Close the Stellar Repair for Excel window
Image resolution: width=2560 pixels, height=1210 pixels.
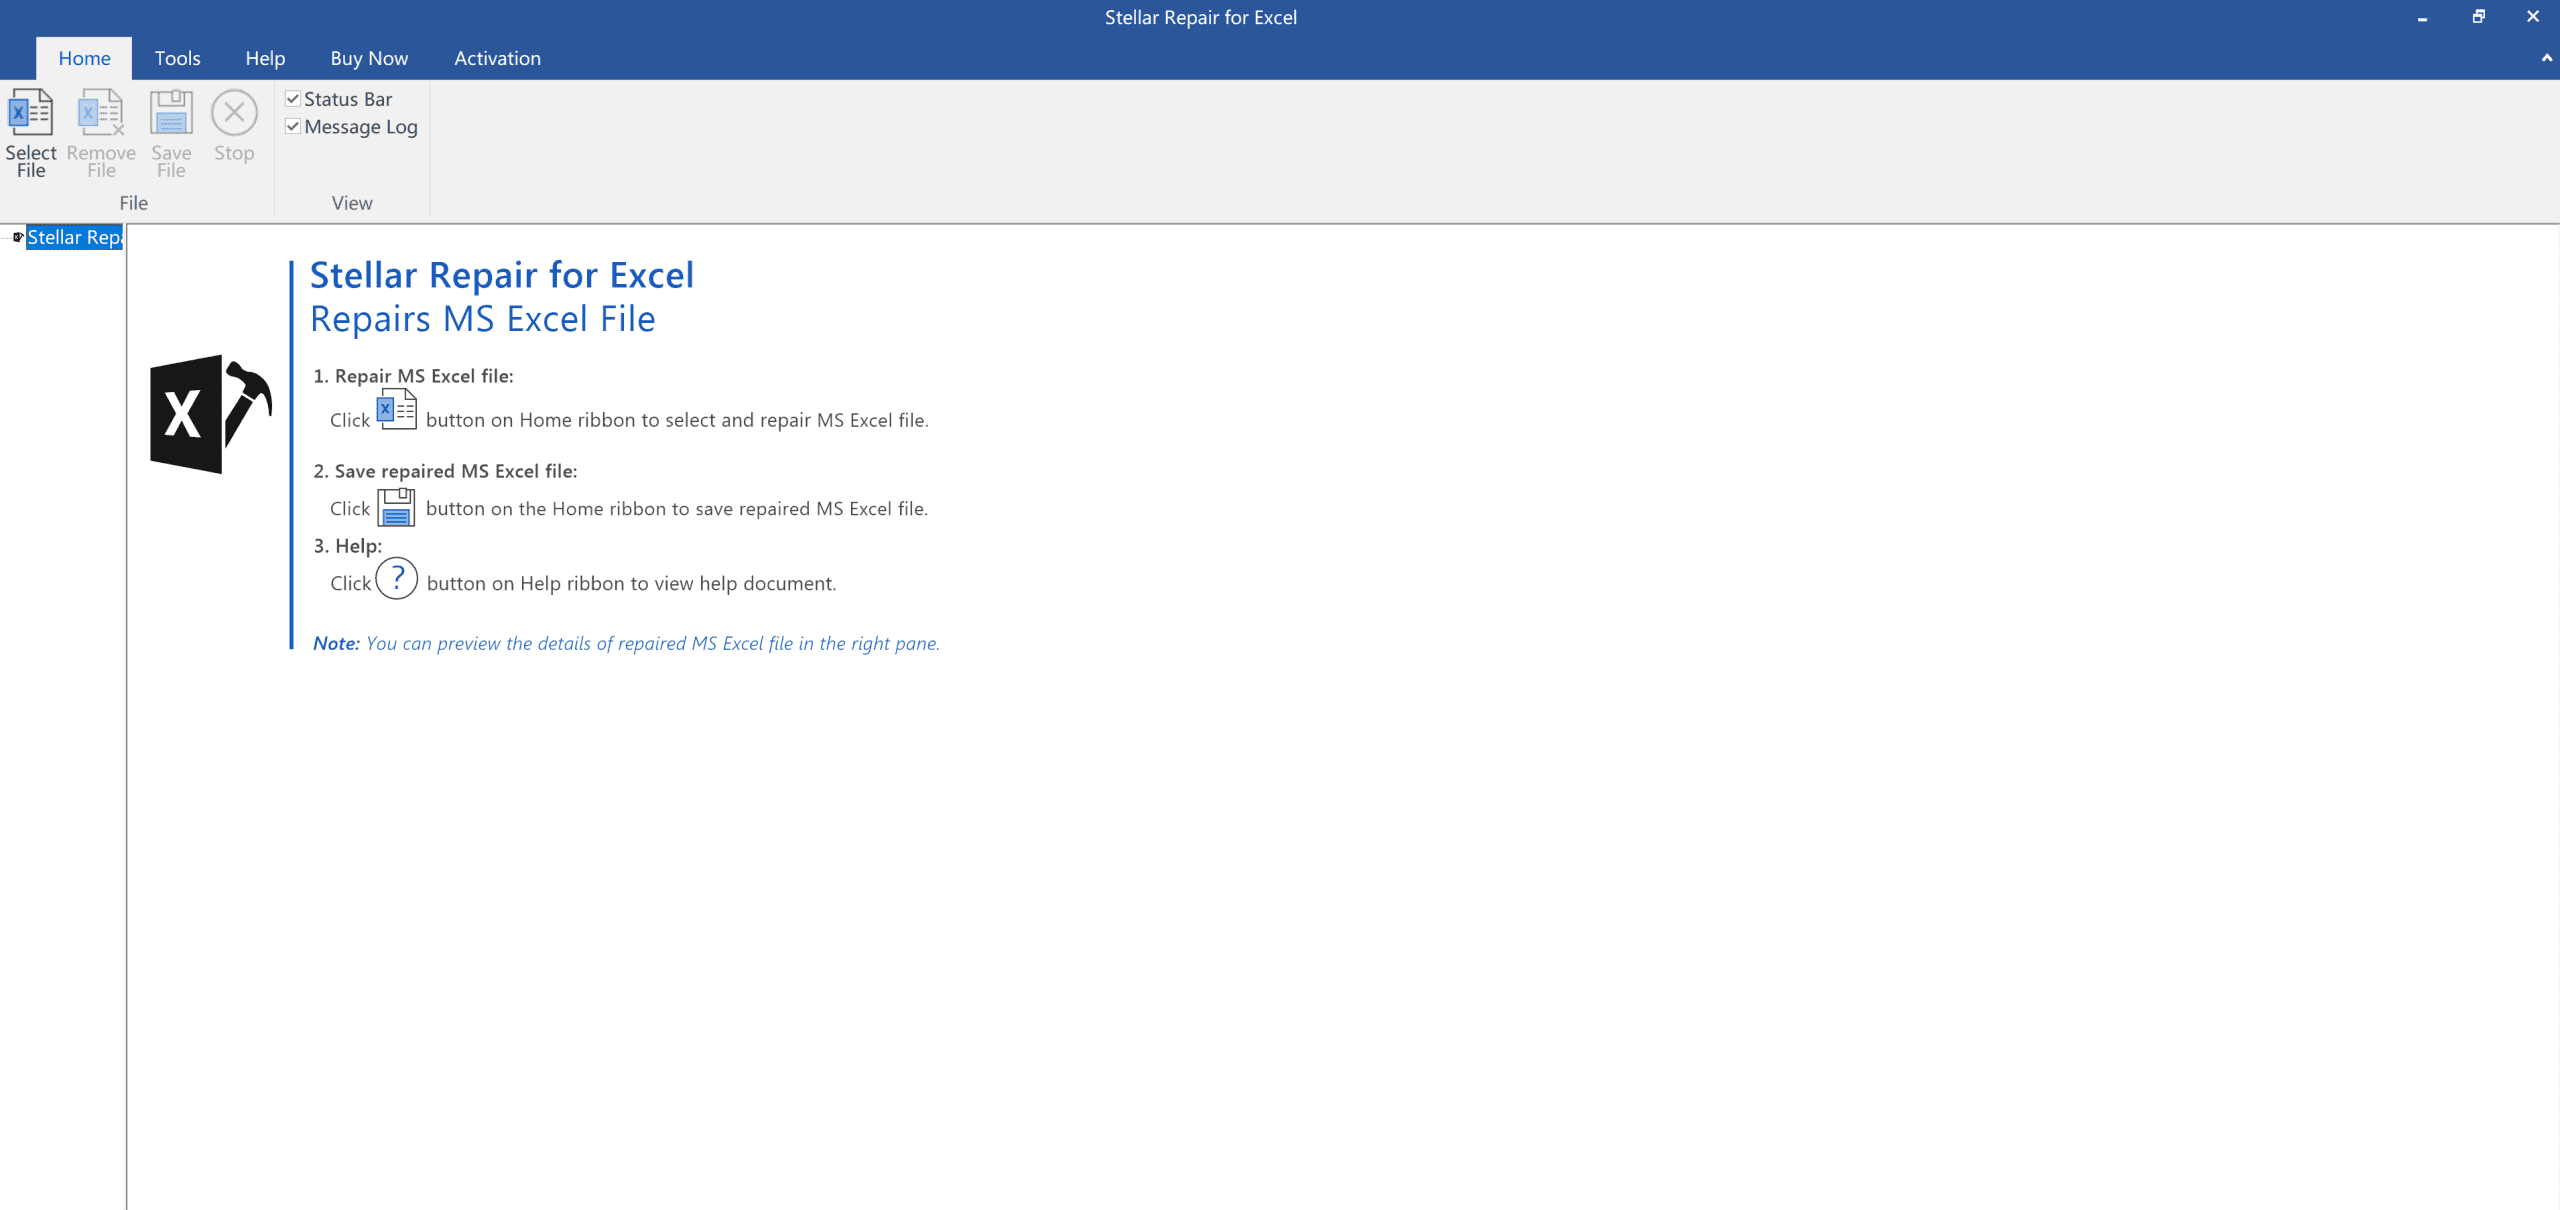2533,17
